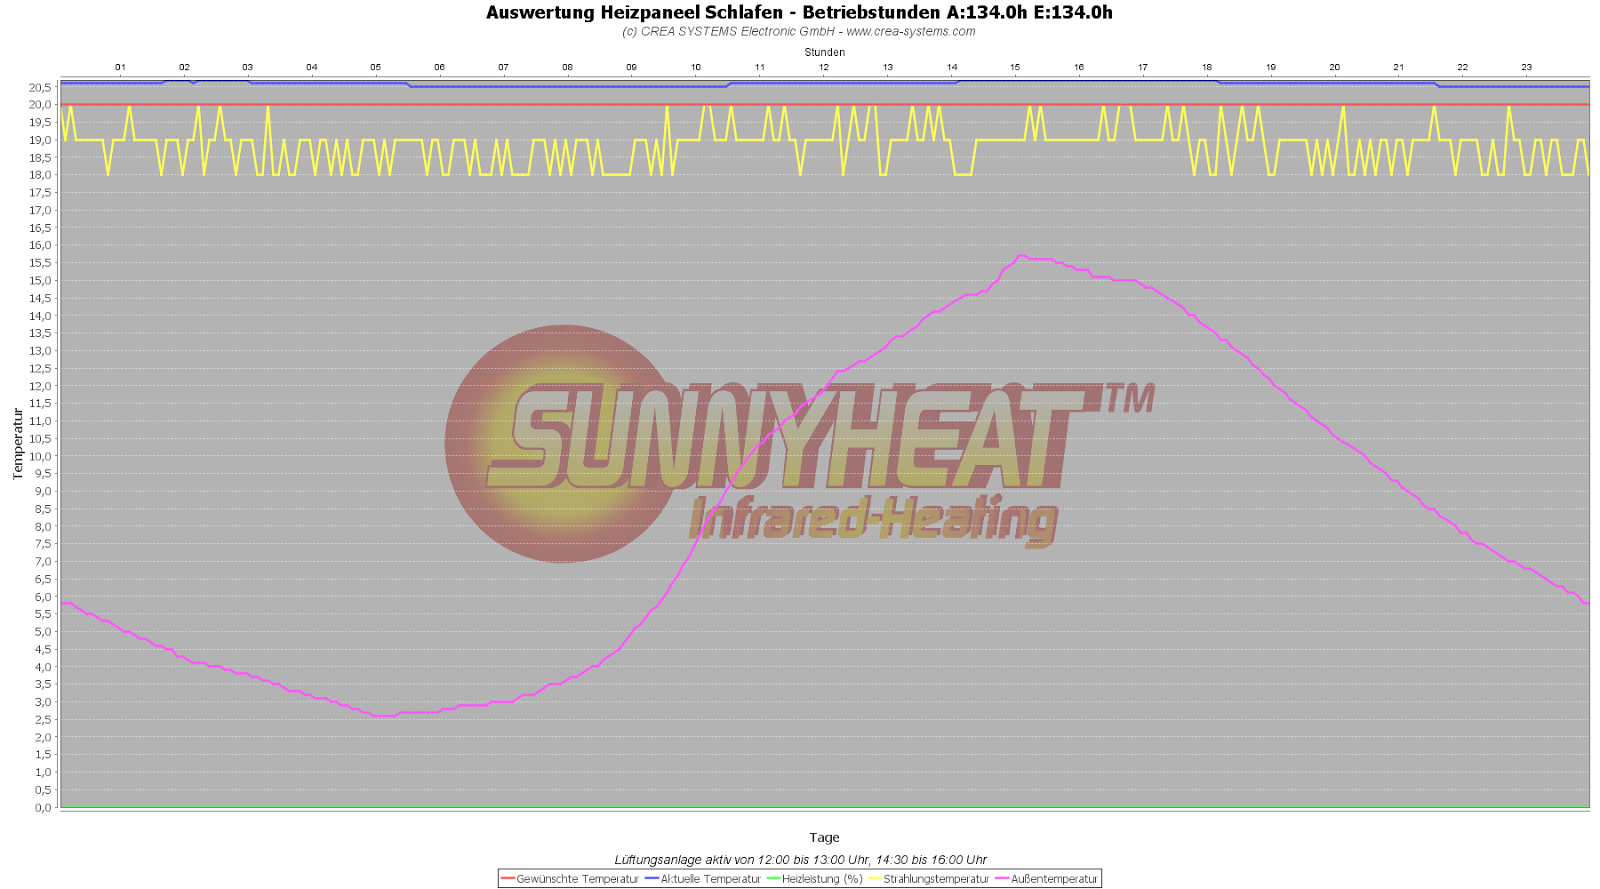Click the magenta legend line for Außentemperatur
The height and width of the screenshot is (889, 1600).
[x=1003, y=879]
